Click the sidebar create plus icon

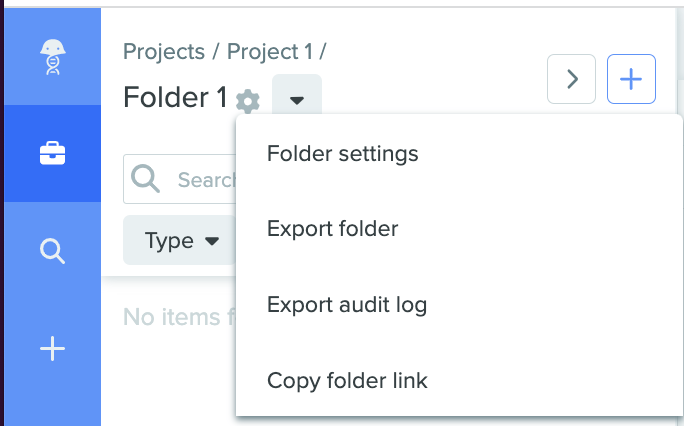[52, 348]
